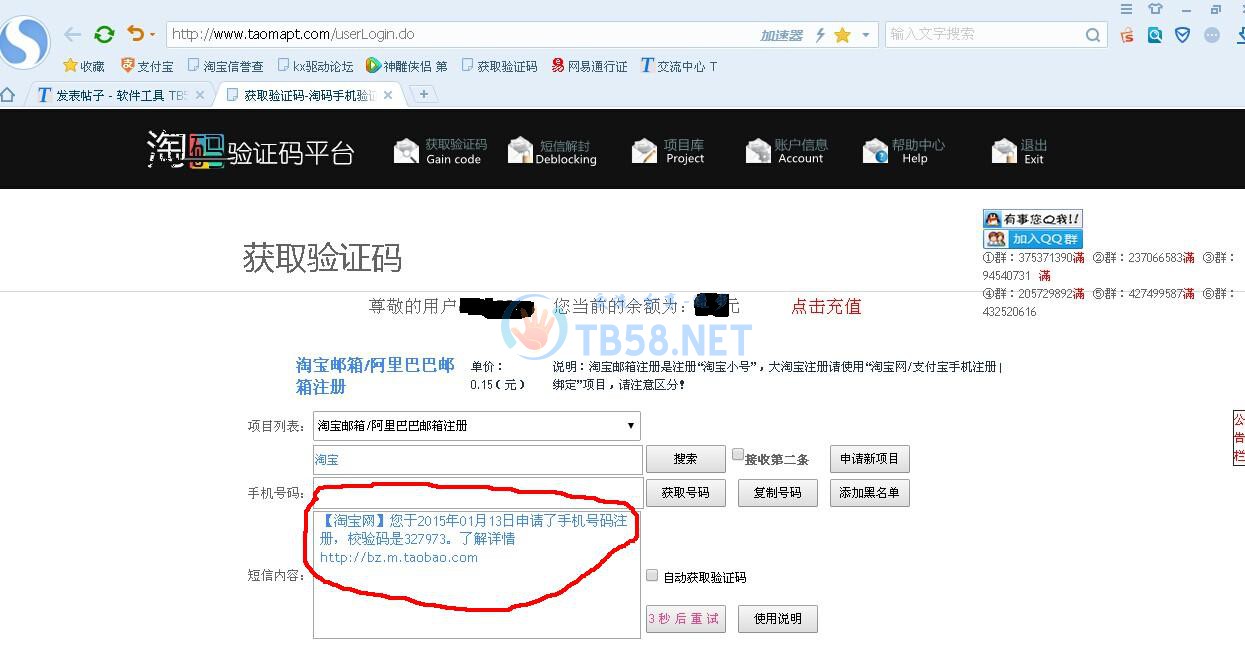Click the 获取验证码 page heading
The height and width of the screenshot is (654, 1245).
[x=322, y=259]
